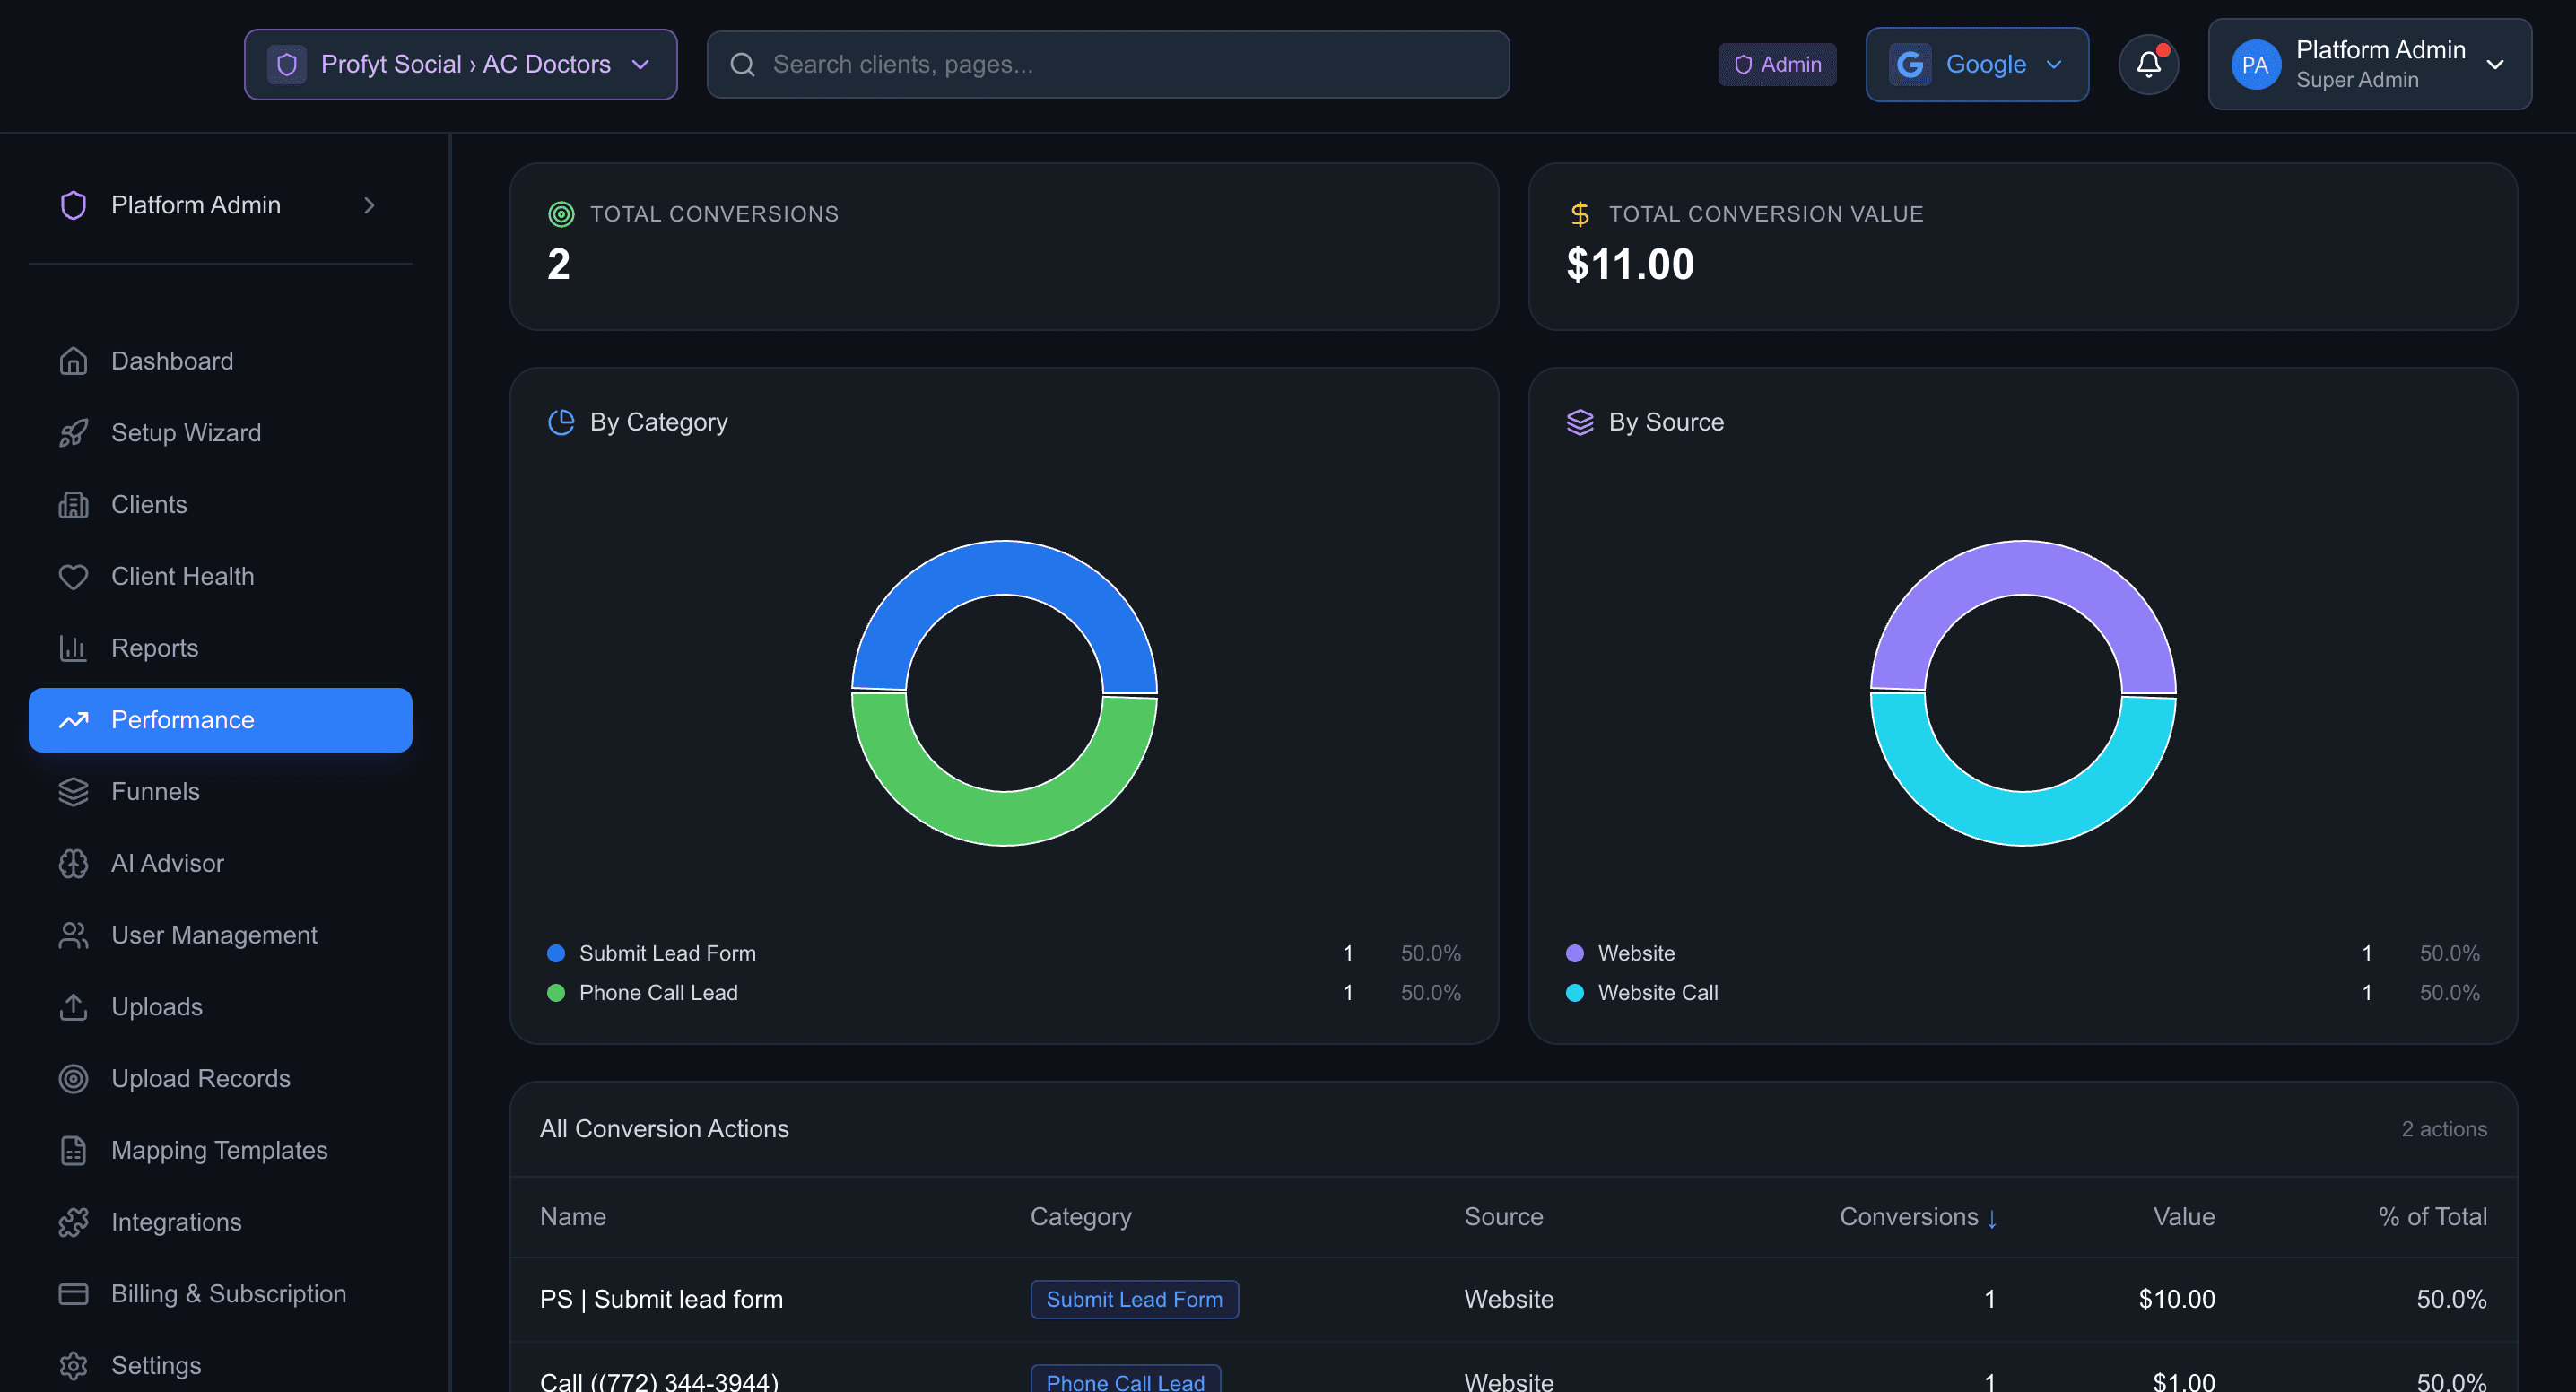Click the blue Submit Lead Form legend dot

(556, 954)
